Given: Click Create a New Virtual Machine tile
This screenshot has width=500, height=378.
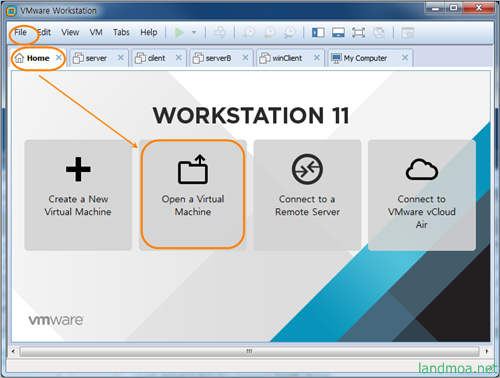Looking at the screenshot, I should pyautogui.click(x=78, y=195).
